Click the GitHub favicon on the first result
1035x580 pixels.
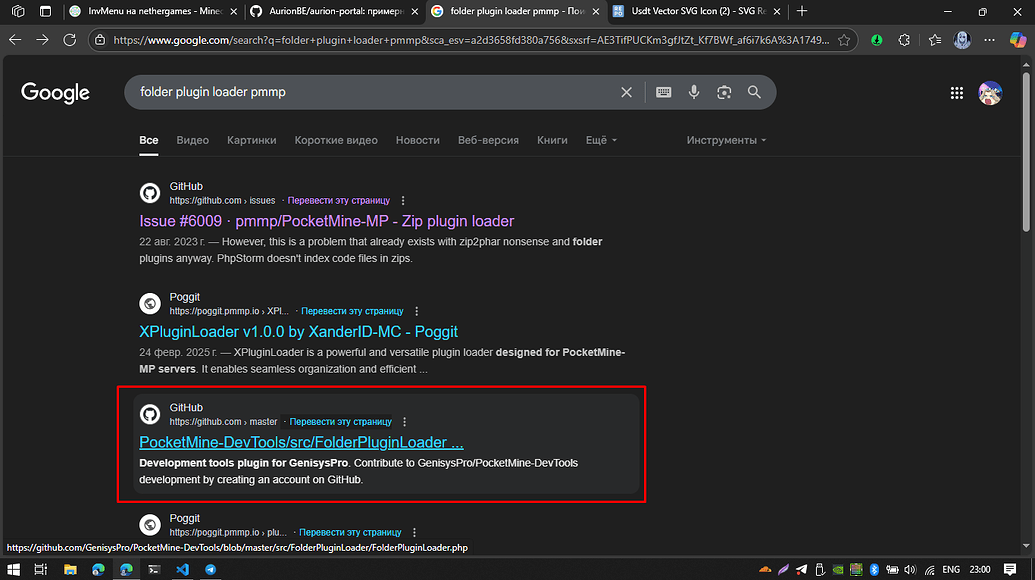click(150, 192)
